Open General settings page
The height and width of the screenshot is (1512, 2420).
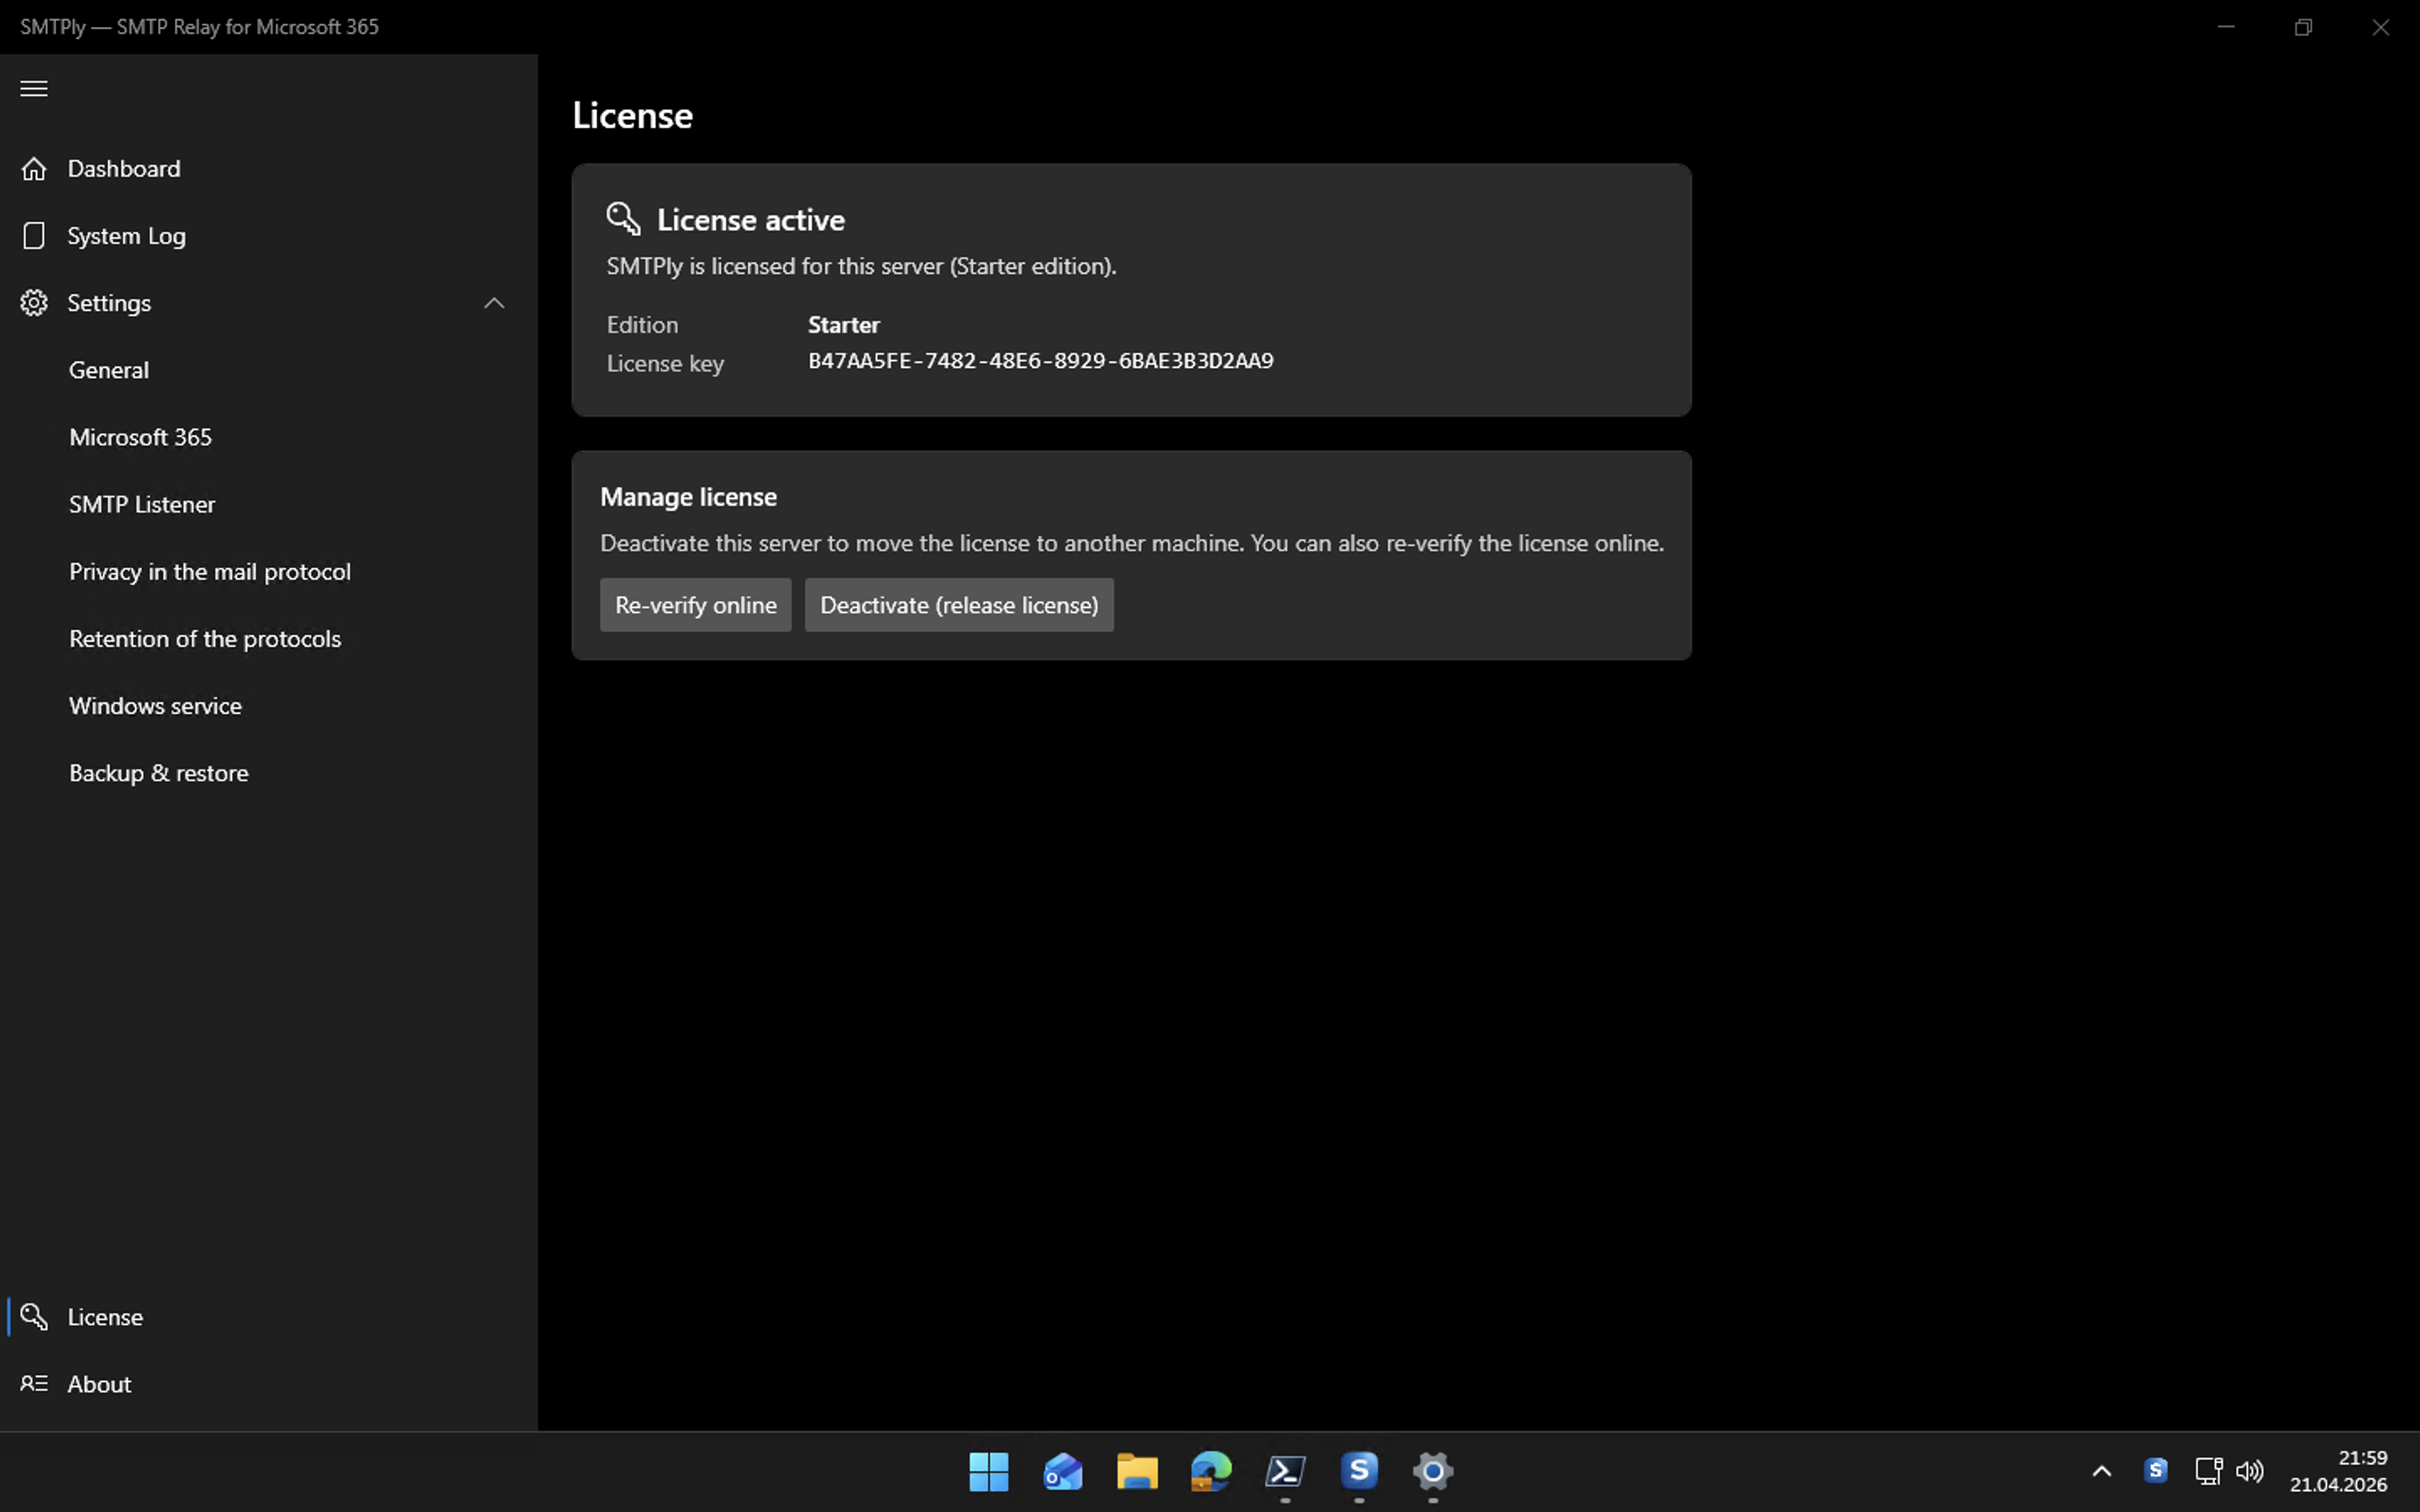pyautogui.click(x=109, y=370)
